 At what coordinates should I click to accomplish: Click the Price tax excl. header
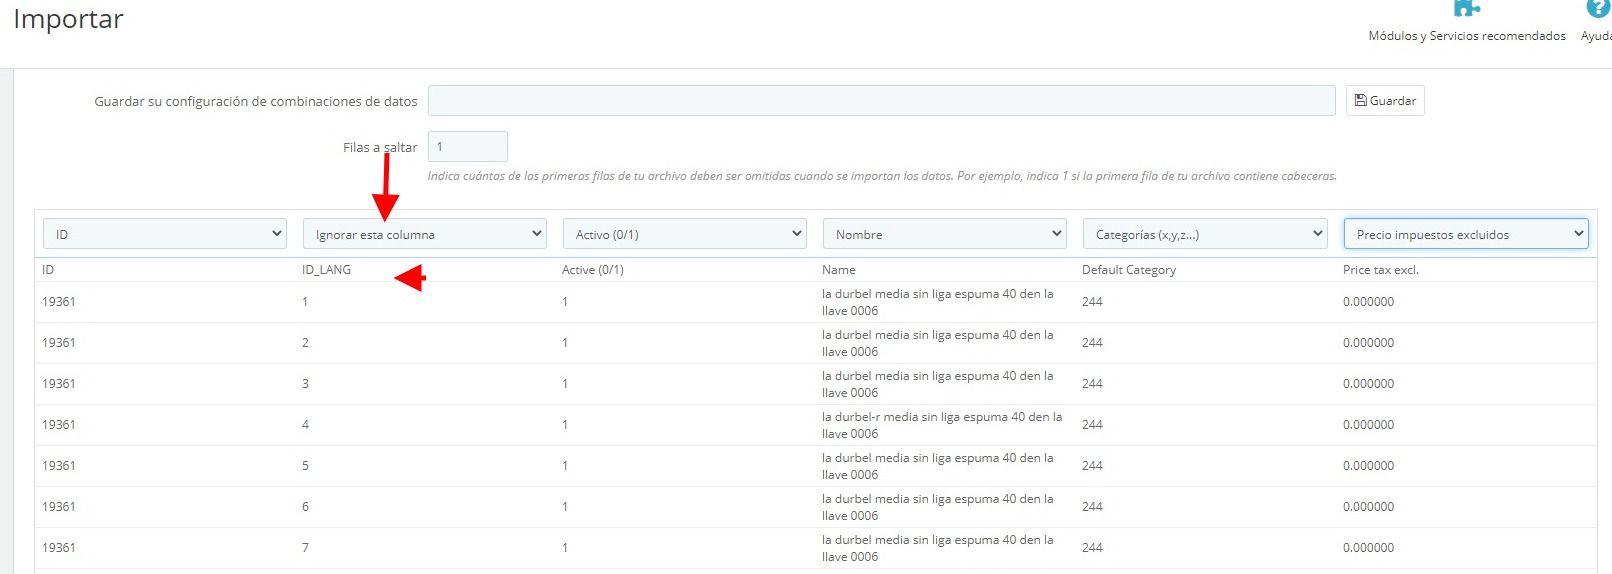1381,270
